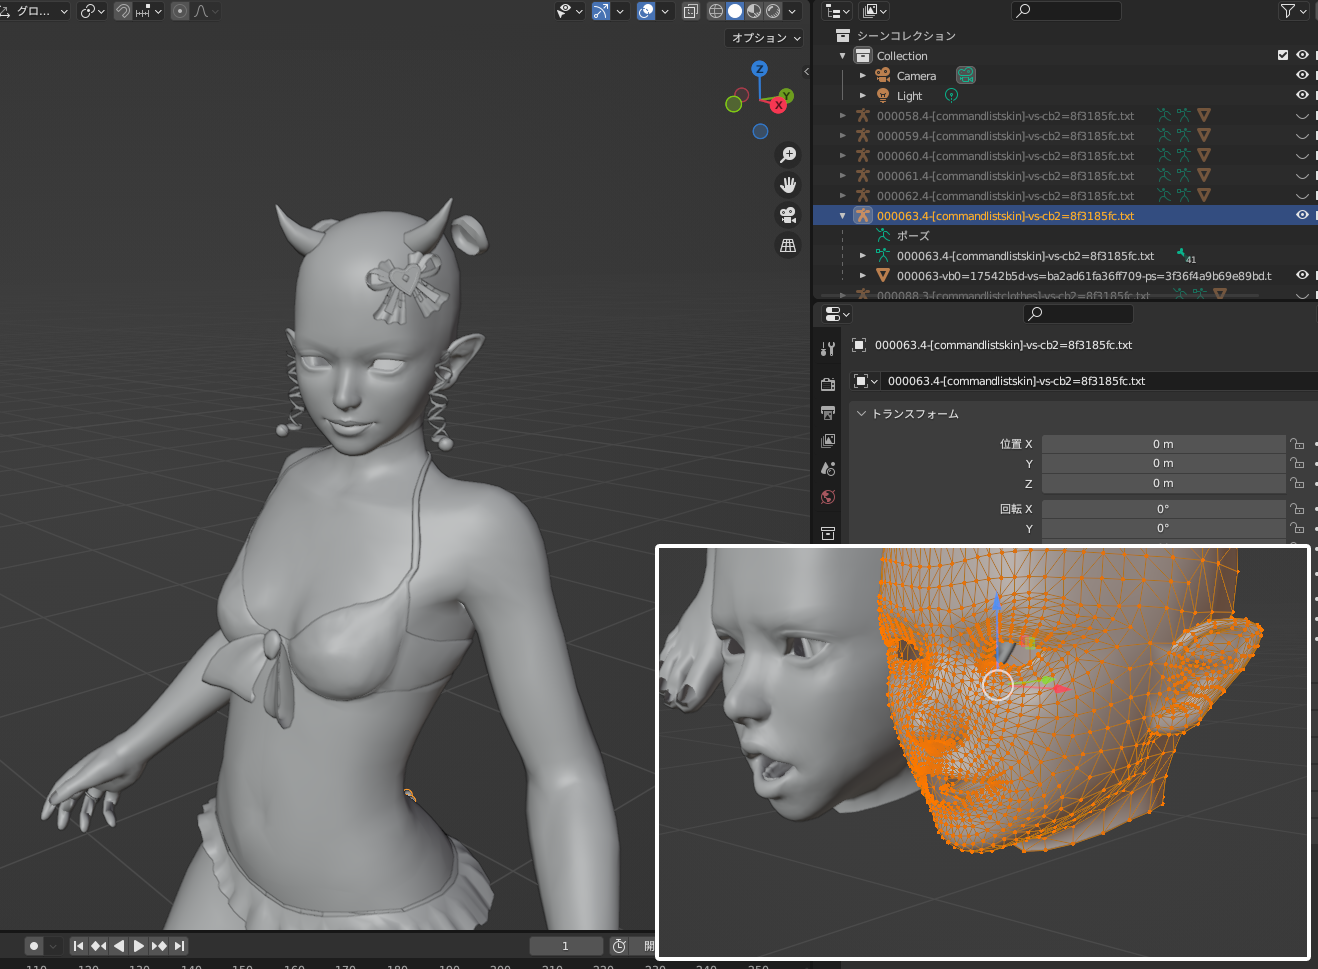Screen dimensions: 1318x969
Task: Open the shading options dropdown arrow
Action: point(792,11)
